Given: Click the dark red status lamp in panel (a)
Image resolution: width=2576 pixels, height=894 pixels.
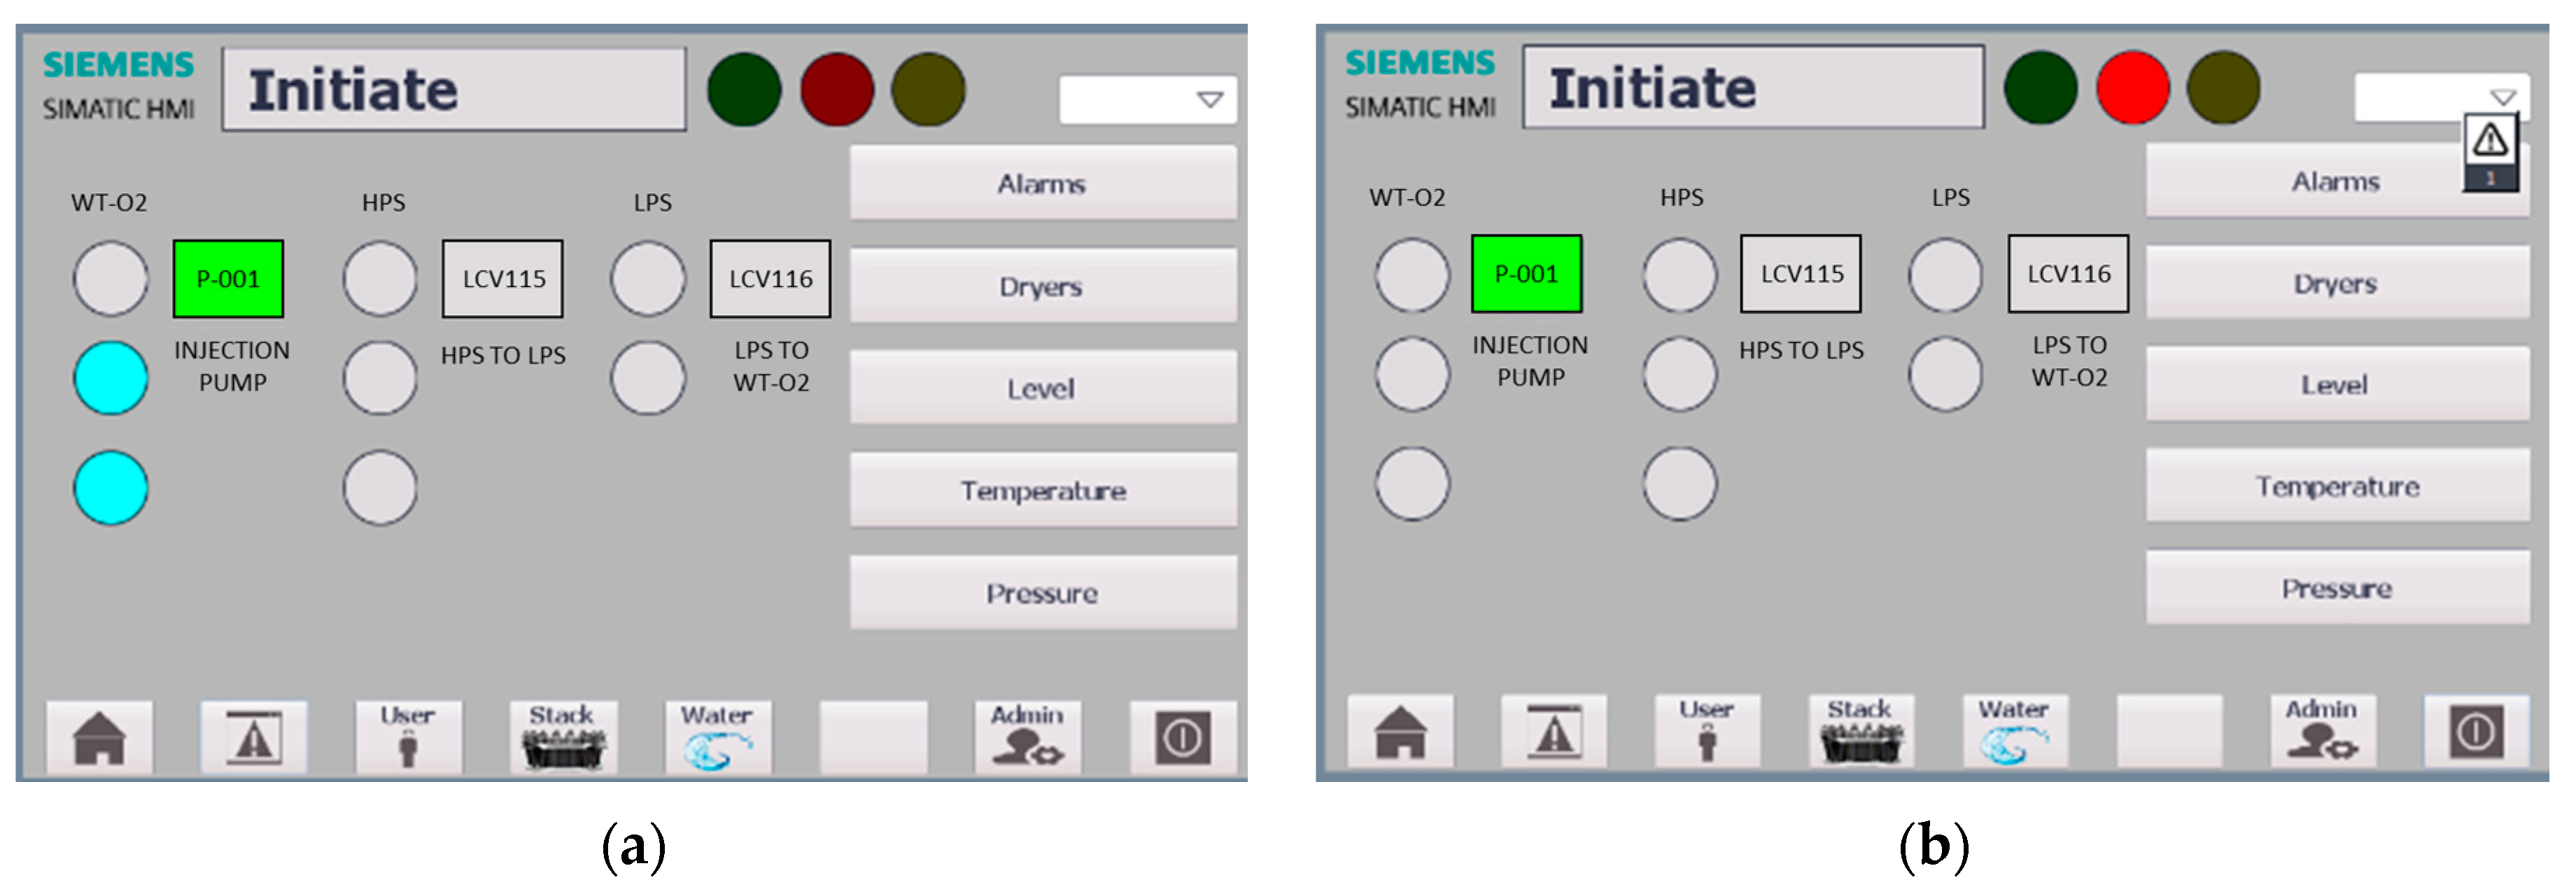Looking at the screenshot, I should tap(837, 90).
